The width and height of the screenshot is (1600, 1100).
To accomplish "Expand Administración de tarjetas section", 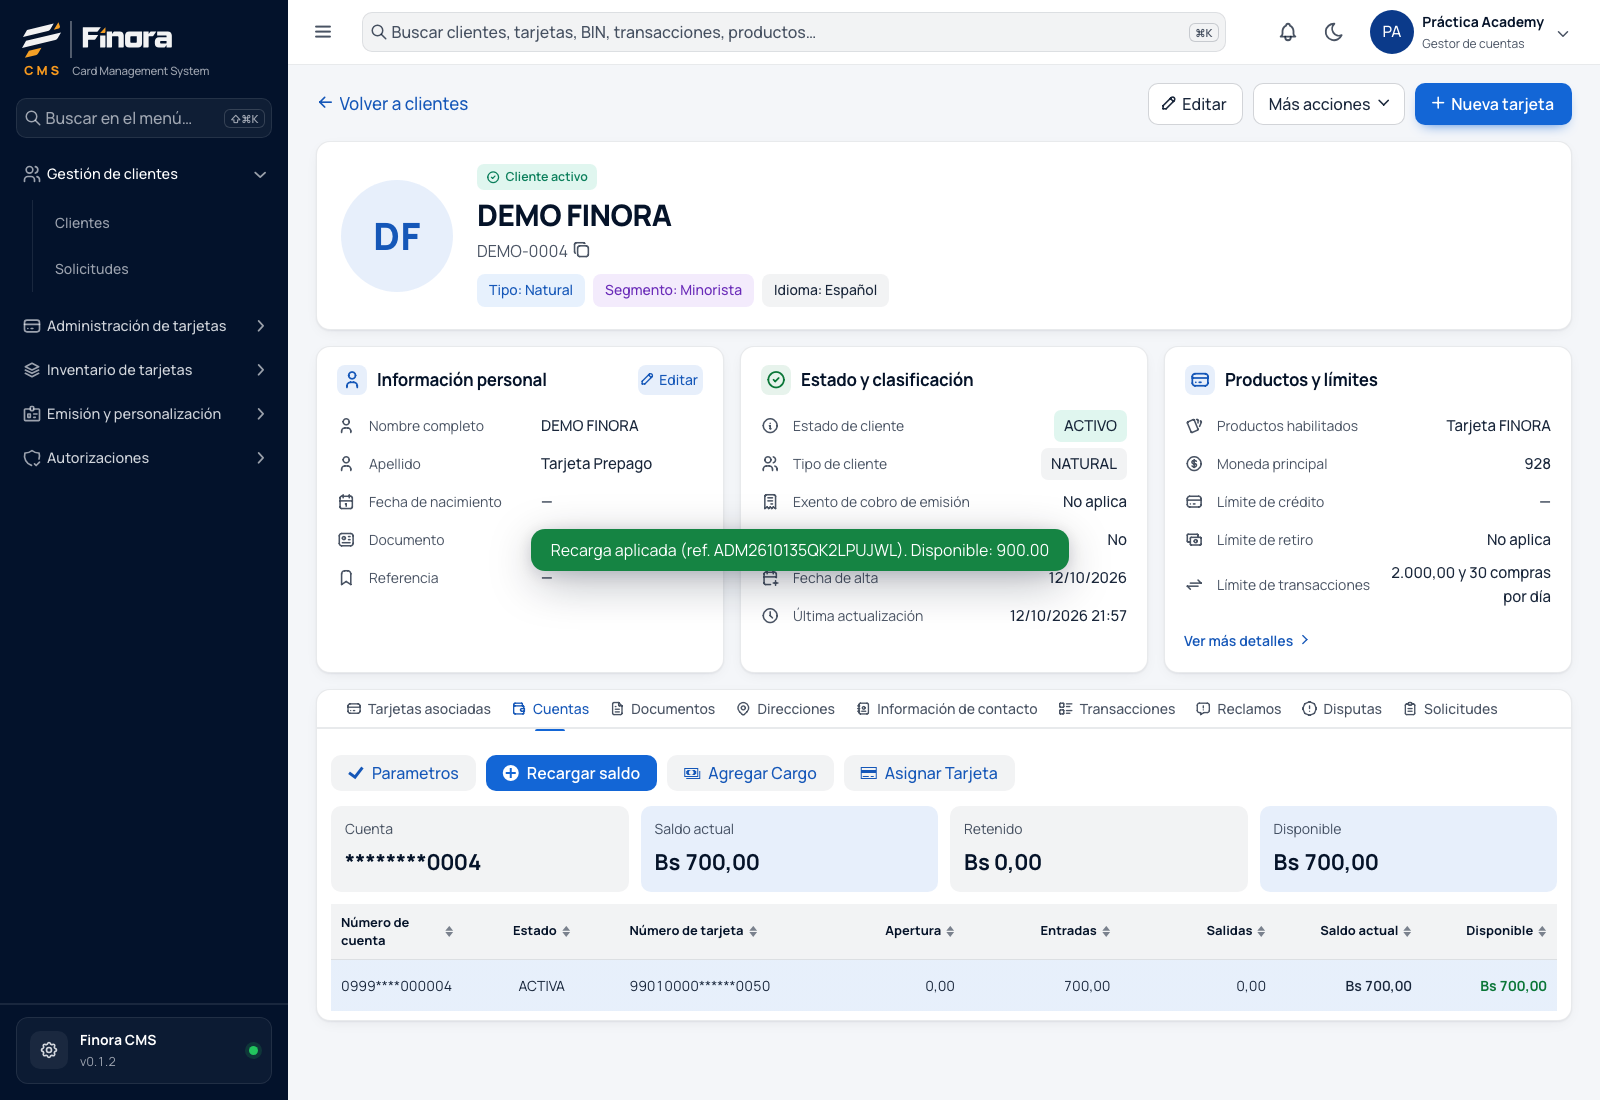I will (144, 326).
